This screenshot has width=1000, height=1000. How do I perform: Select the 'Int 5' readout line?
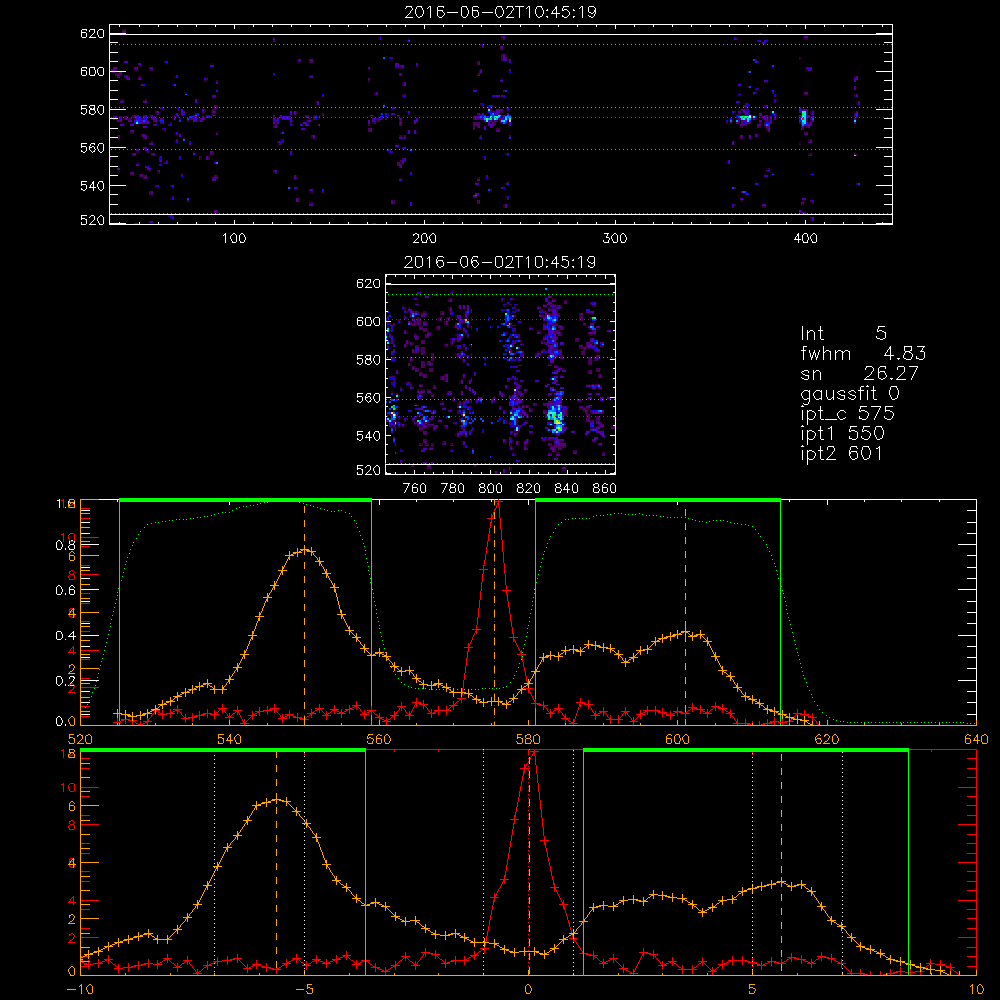[843, 333]
